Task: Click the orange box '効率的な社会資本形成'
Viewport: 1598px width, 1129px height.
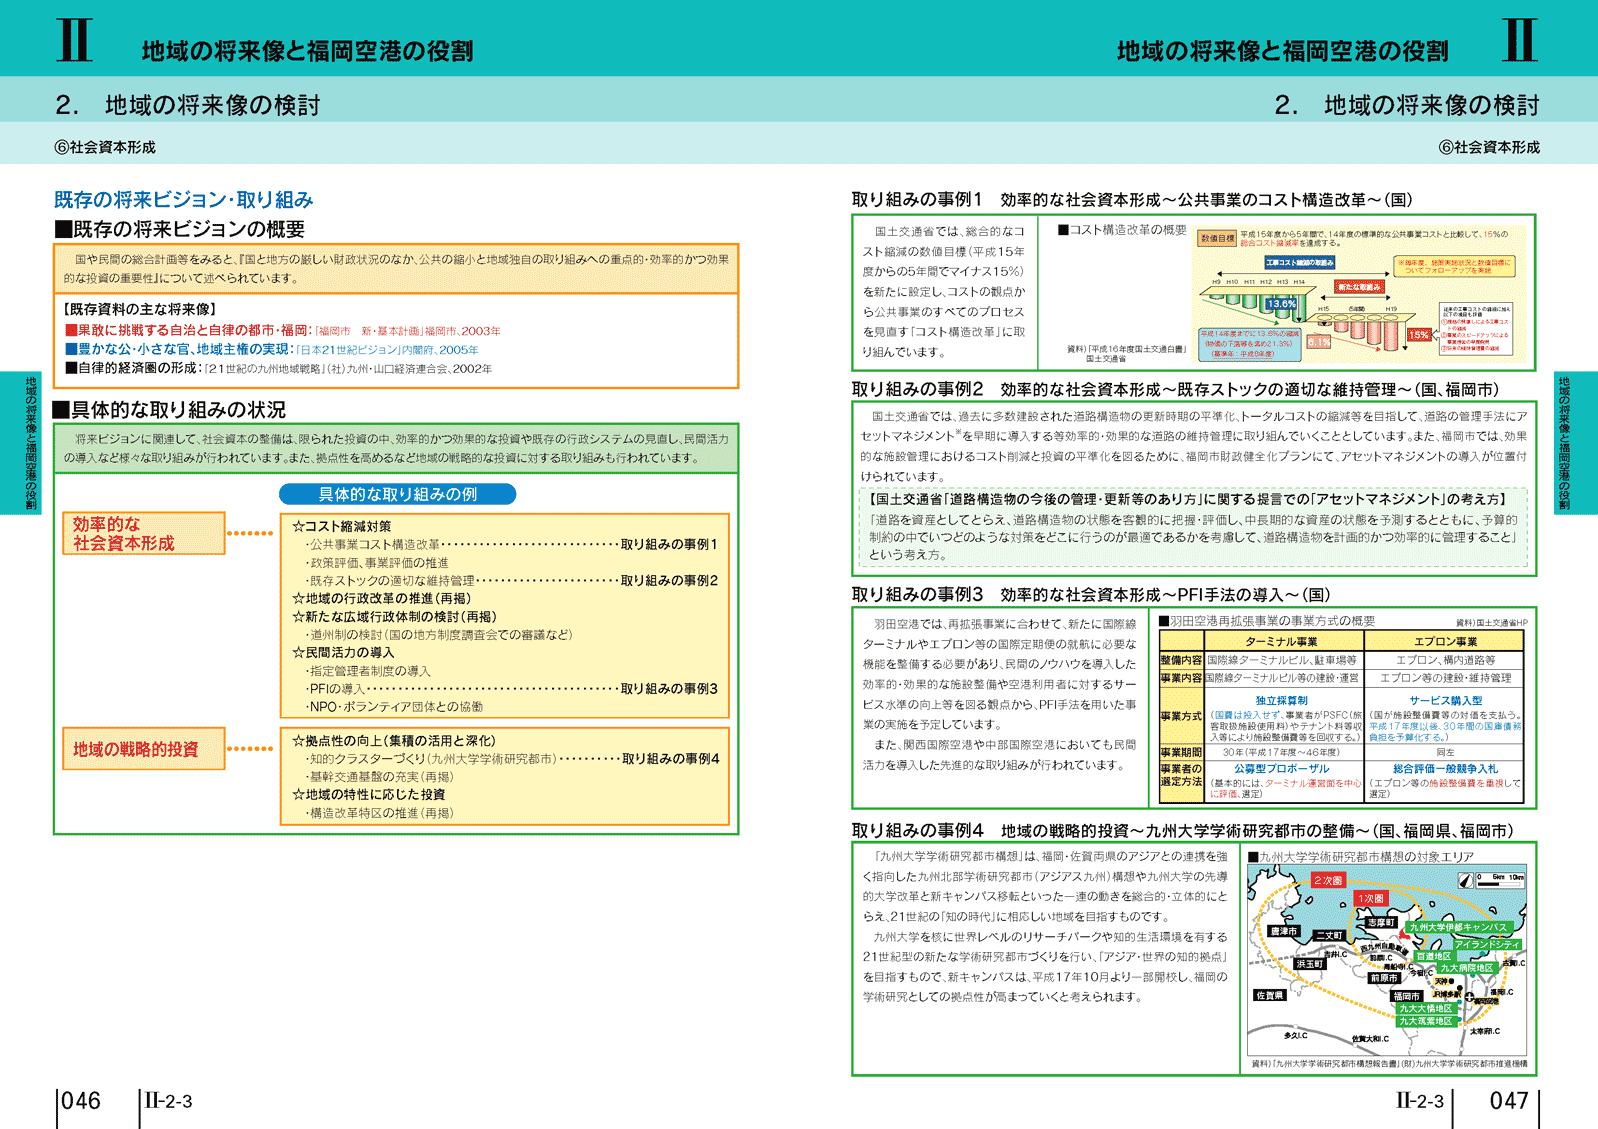Action: coord(143,533)
